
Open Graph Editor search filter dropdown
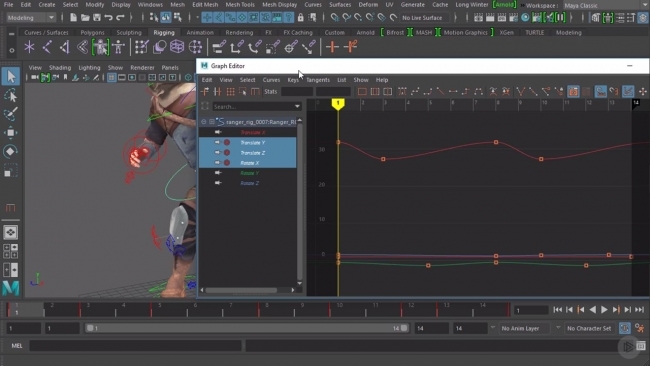297,107
